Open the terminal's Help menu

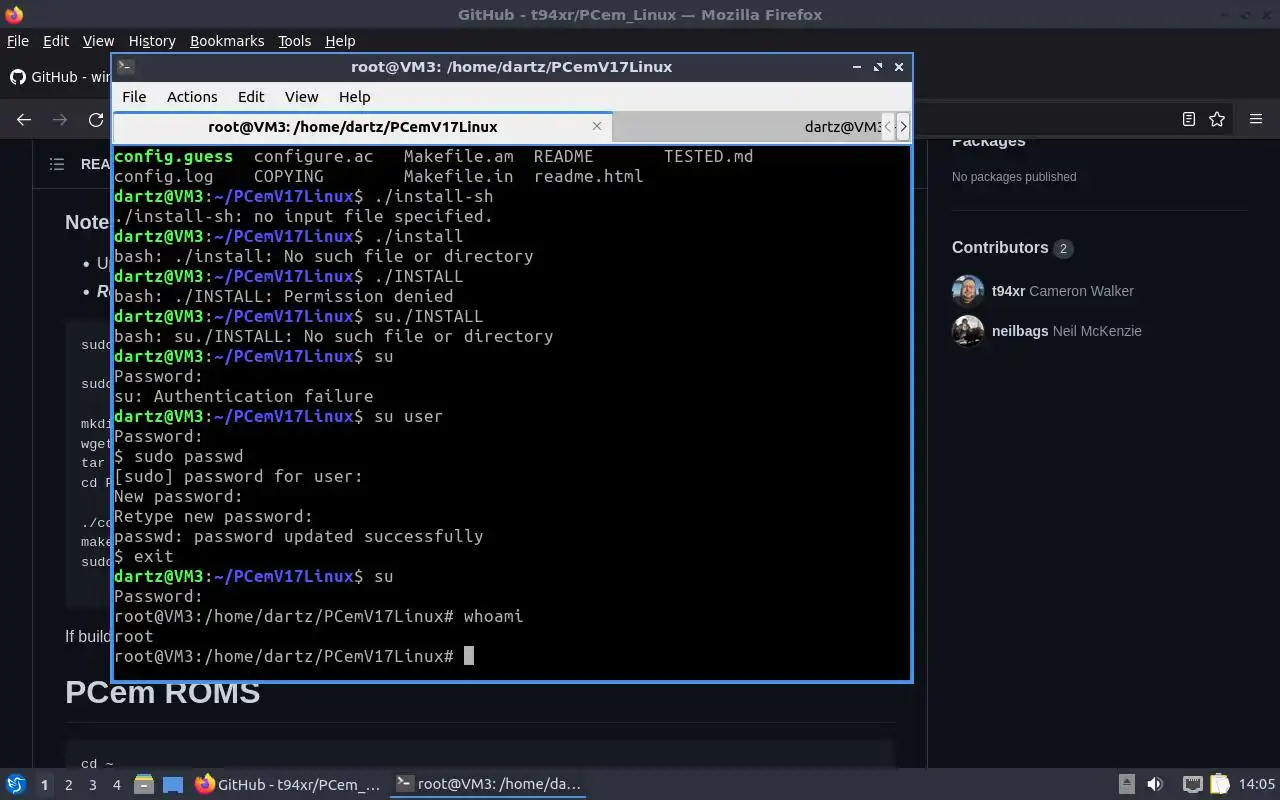click(354, 97)
